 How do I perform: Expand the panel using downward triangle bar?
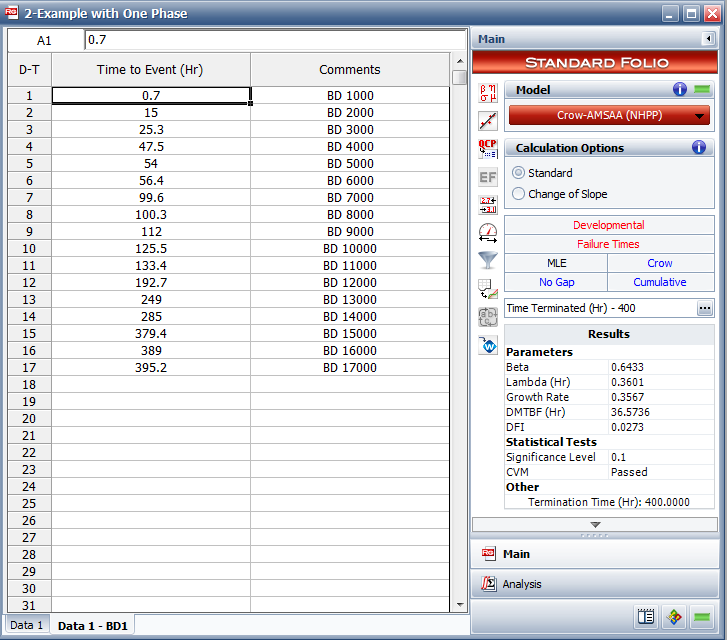click(x=595, y=525)
